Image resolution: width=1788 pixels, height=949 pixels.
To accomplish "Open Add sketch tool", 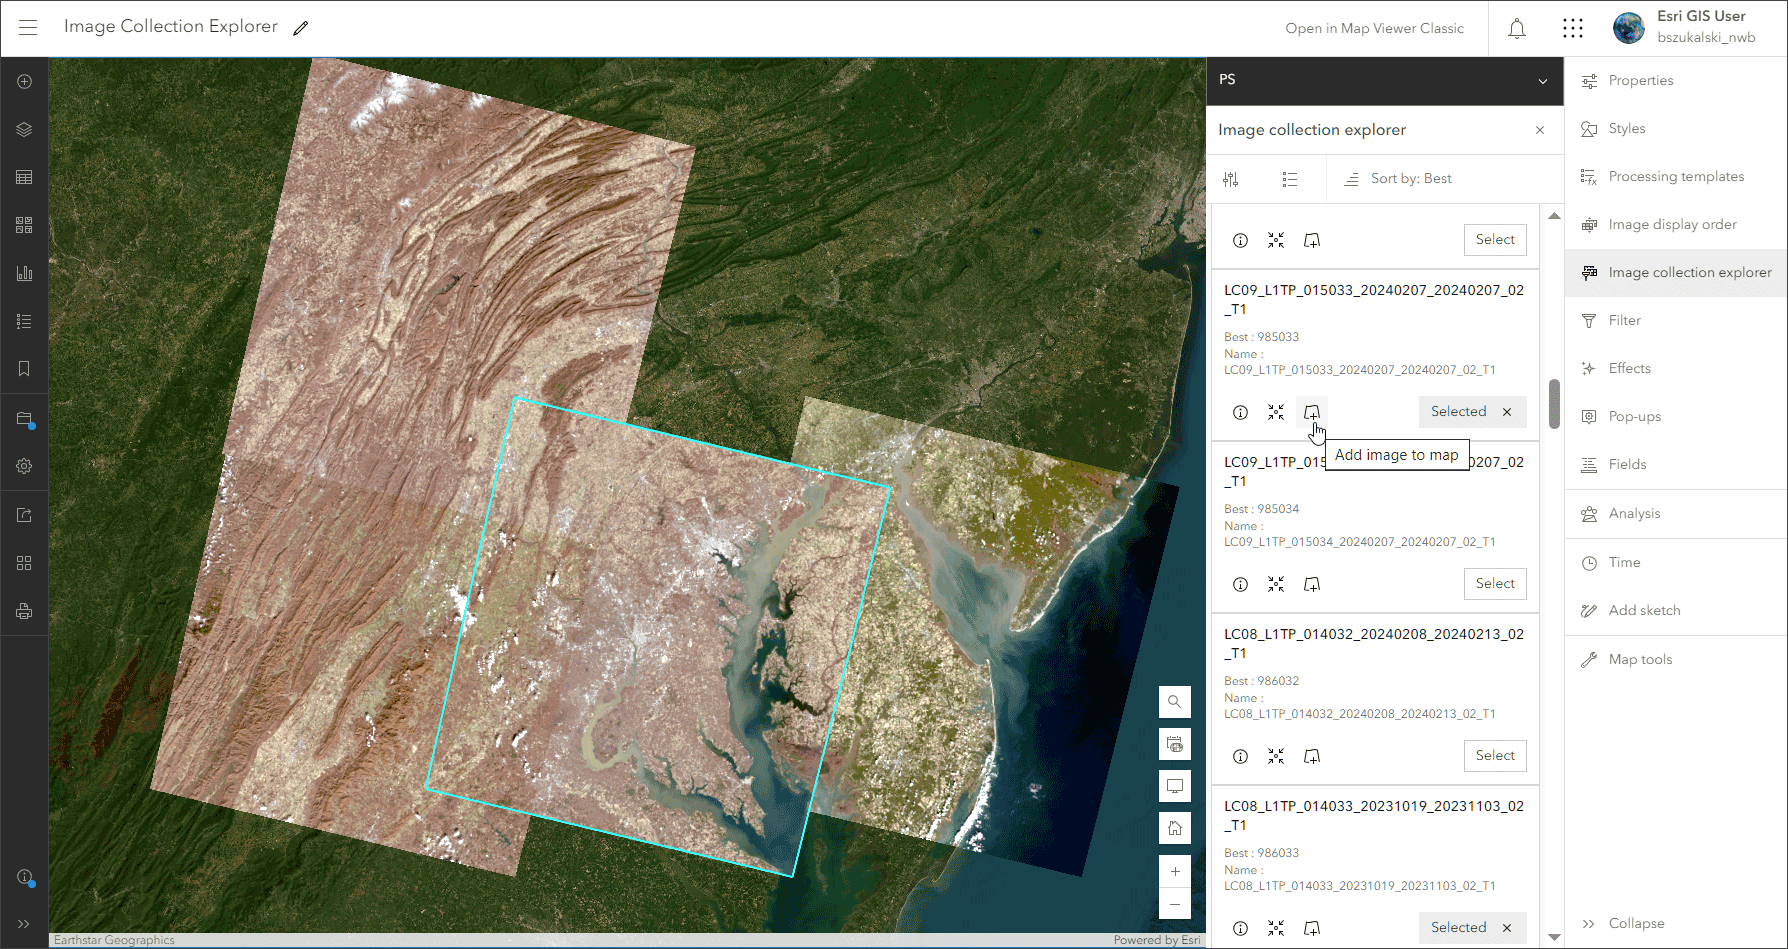I will [x=1676, y=611].
